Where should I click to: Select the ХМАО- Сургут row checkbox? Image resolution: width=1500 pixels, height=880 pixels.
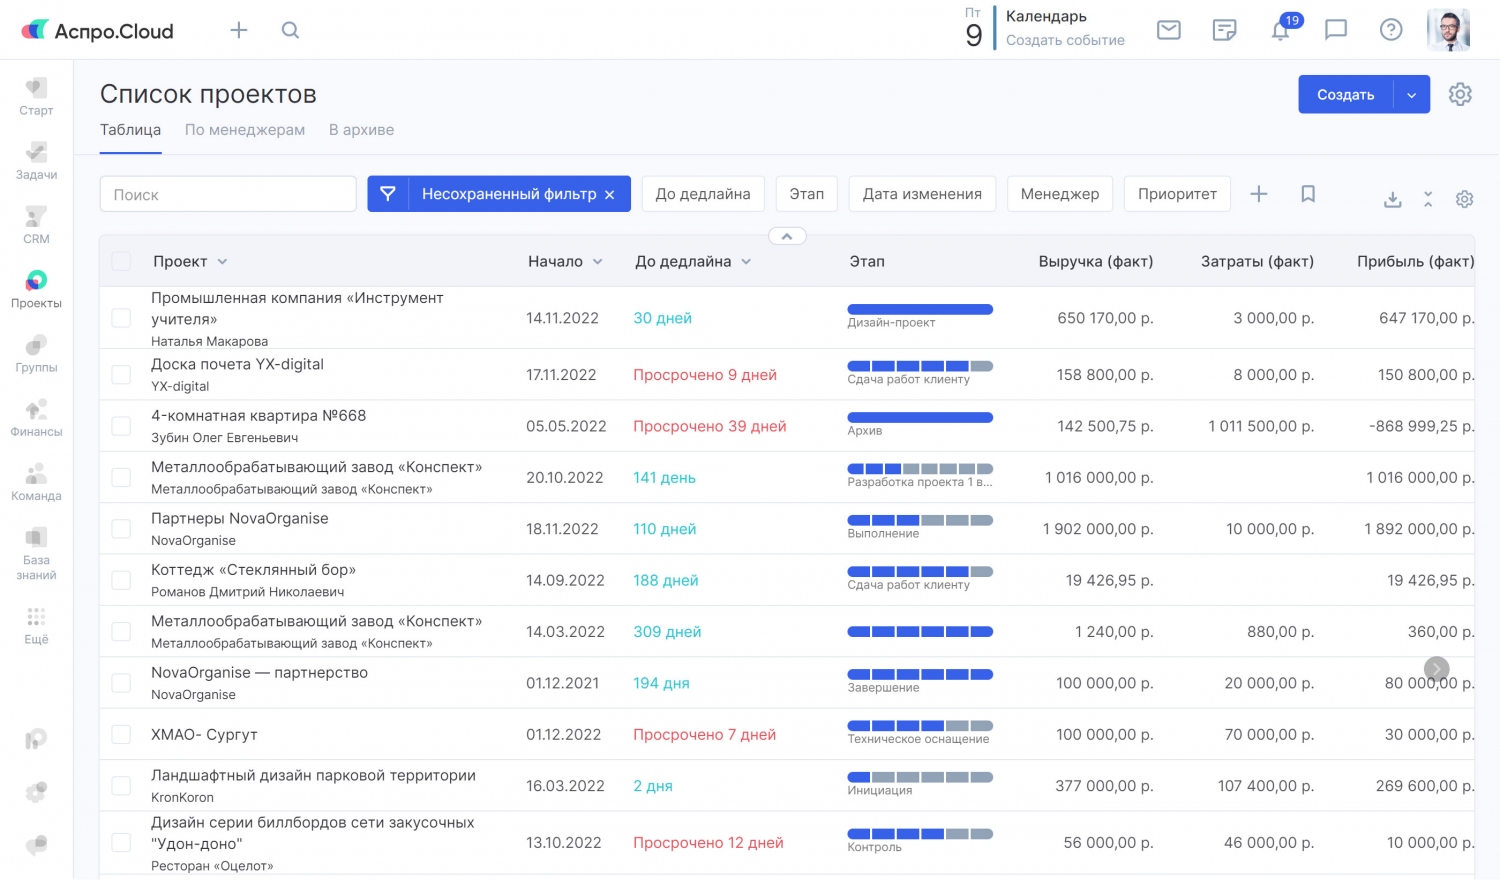[121, 735]
